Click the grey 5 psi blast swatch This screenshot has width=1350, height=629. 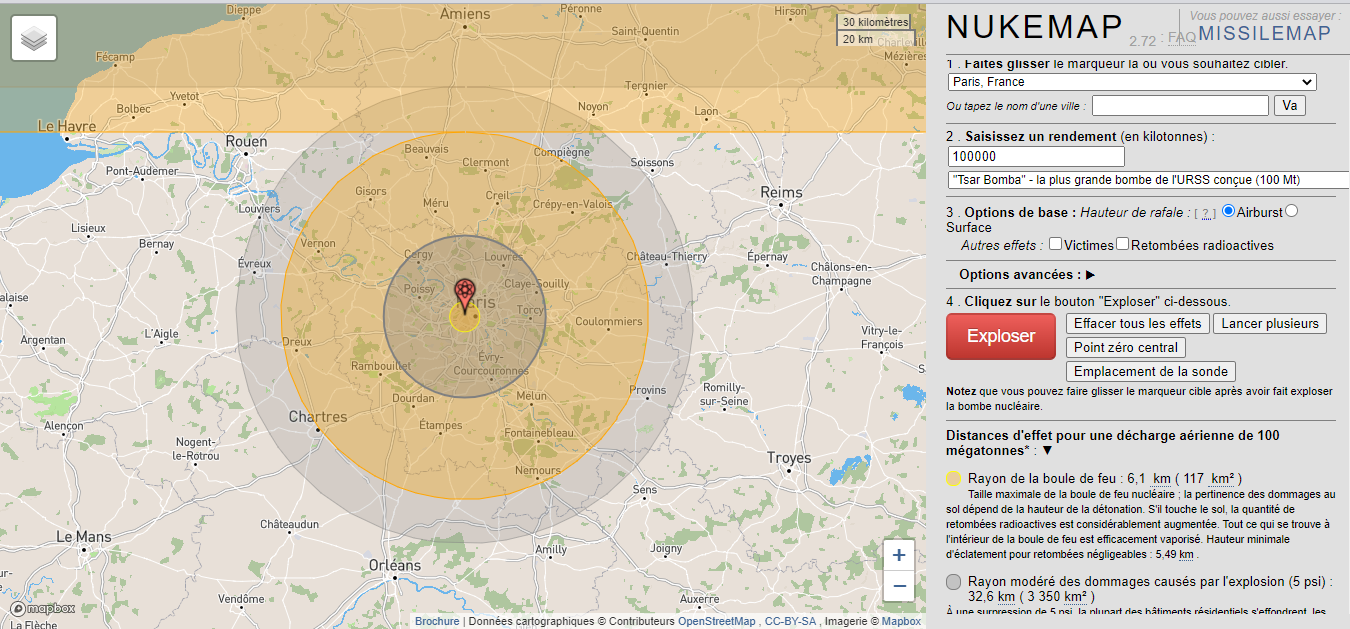[x=954, y=582]
